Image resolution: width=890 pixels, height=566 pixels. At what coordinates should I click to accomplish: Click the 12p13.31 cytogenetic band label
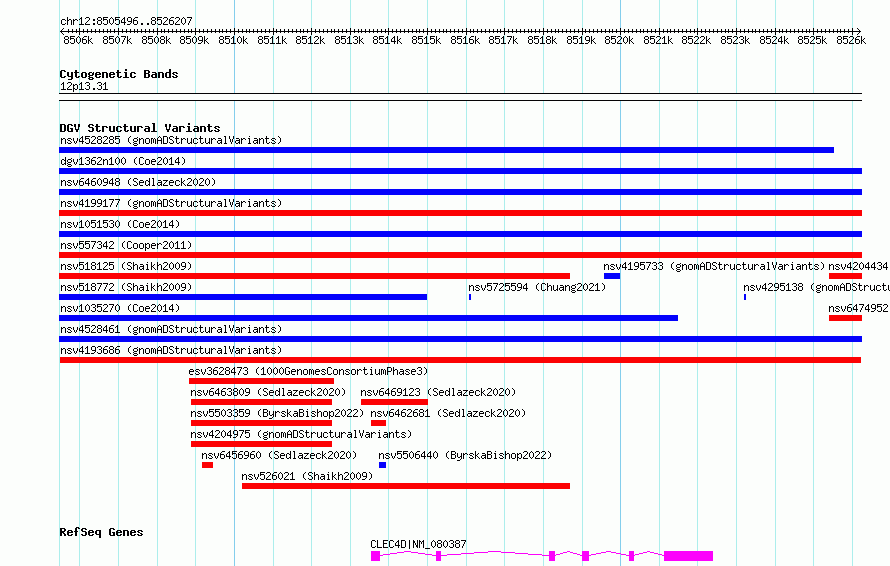[x=84, y=86]
